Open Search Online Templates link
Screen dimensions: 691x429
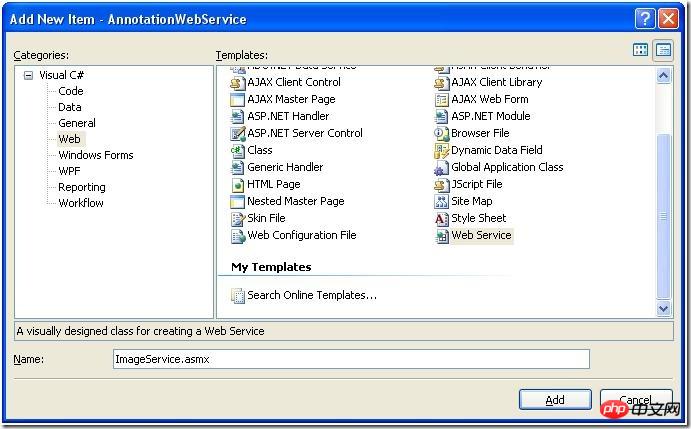coord(312,295)
